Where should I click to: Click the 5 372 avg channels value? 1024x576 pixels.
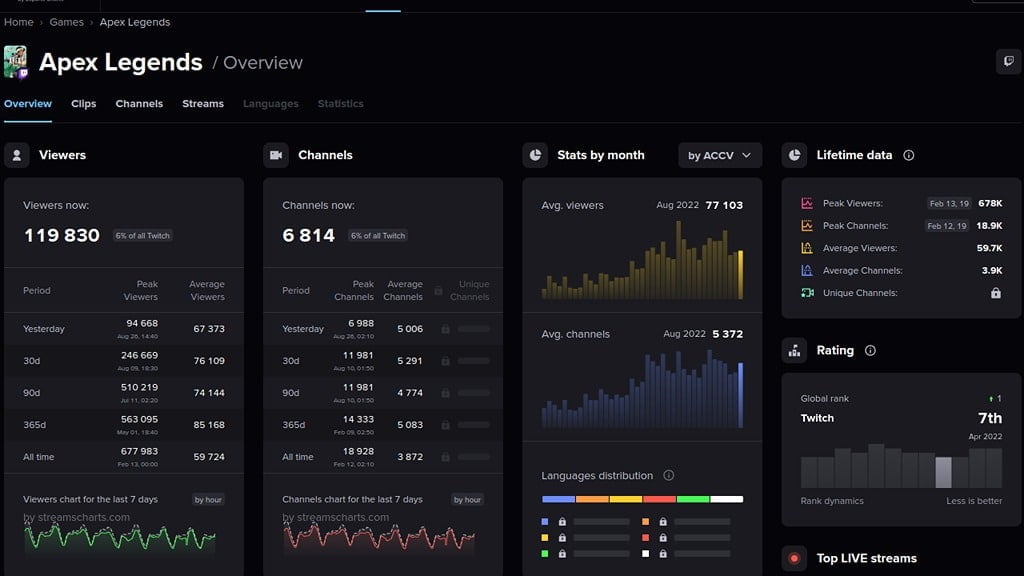728,334
